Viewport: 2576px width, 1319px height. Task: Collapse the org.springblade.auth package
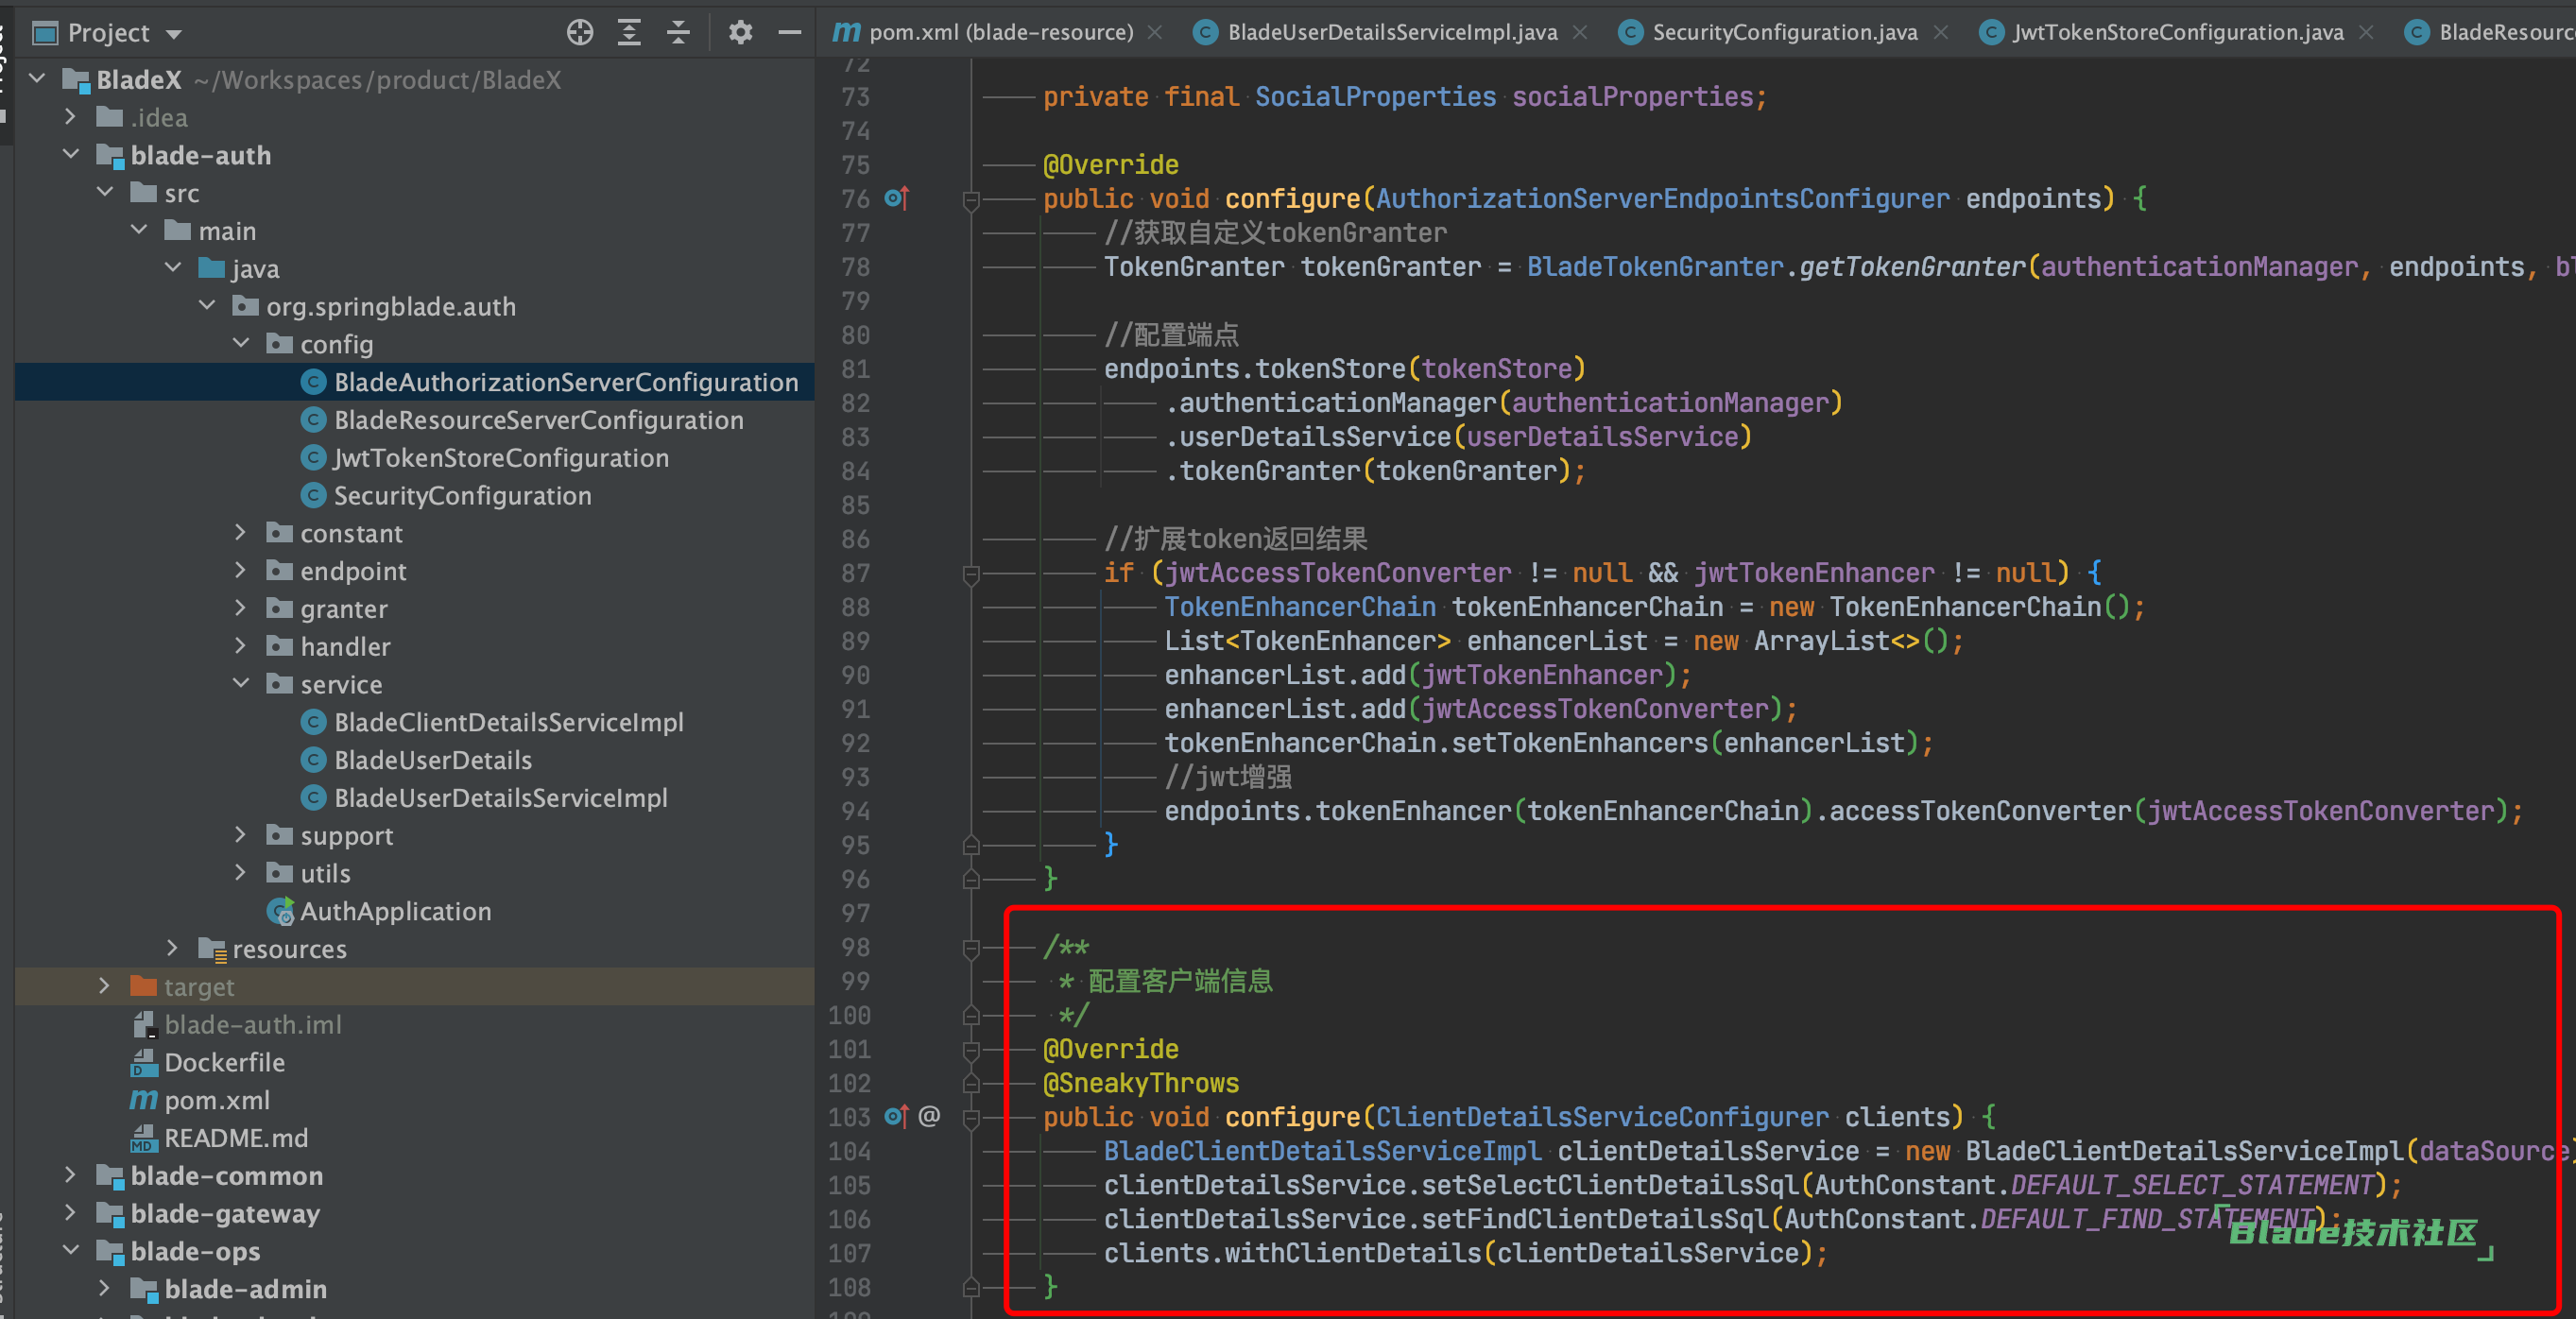coord(207,305)
